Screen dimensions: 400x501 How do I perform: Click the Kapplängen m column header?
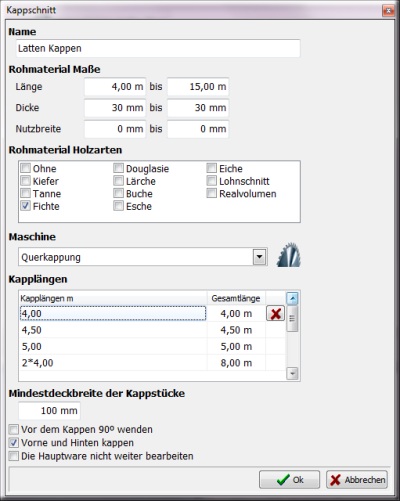[x=113, y=298]
